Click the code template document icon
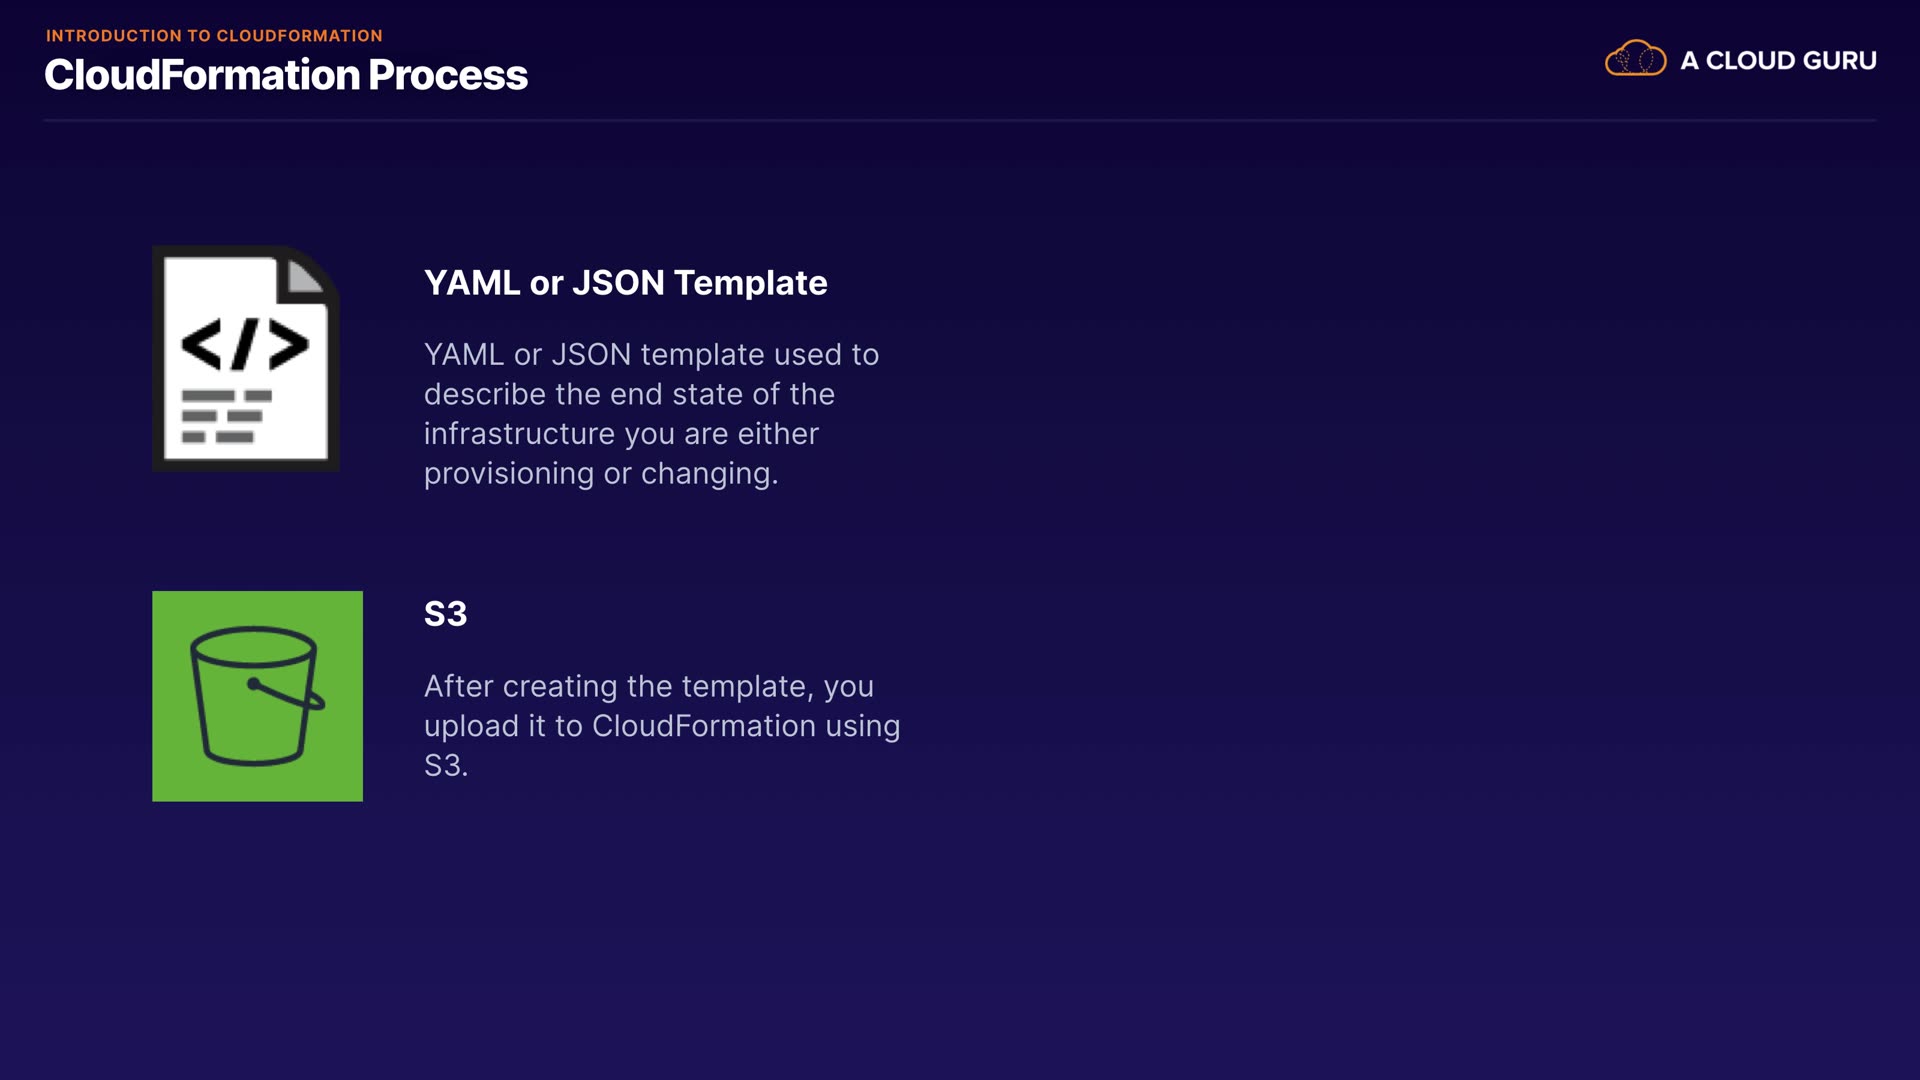The height and width of the screenshot is (1080, 1920). [x=245, y=358]
